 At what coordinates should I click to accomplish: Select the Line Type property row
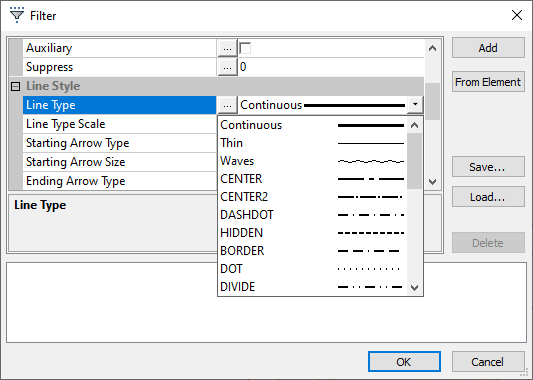(119, 105)
